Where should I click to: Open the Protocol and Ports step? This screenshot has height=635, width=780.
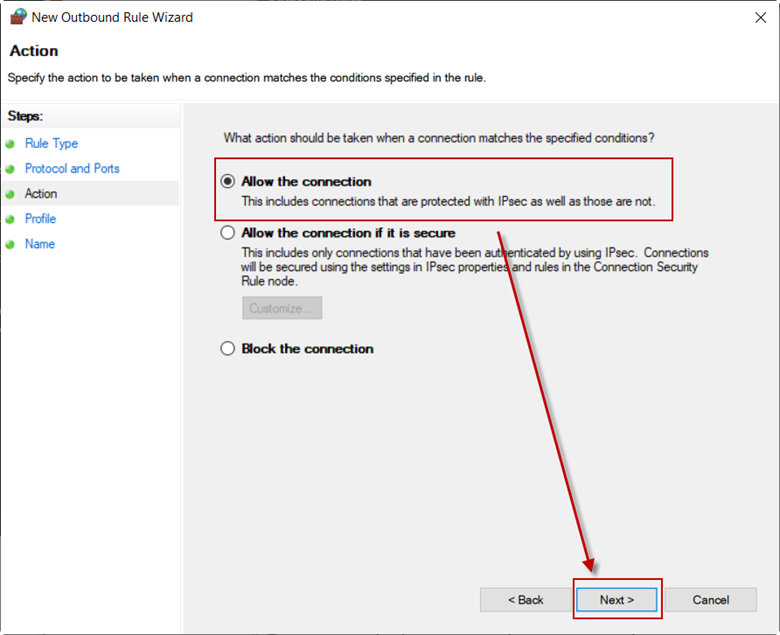click(x=72, y=169)
